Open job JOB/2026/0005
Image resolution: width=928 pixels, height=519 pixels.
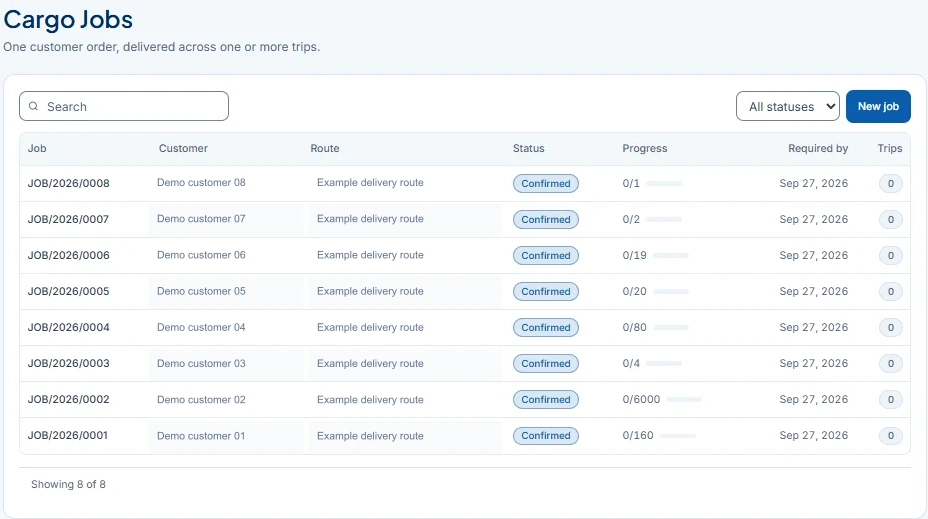[x=69, y=292]
